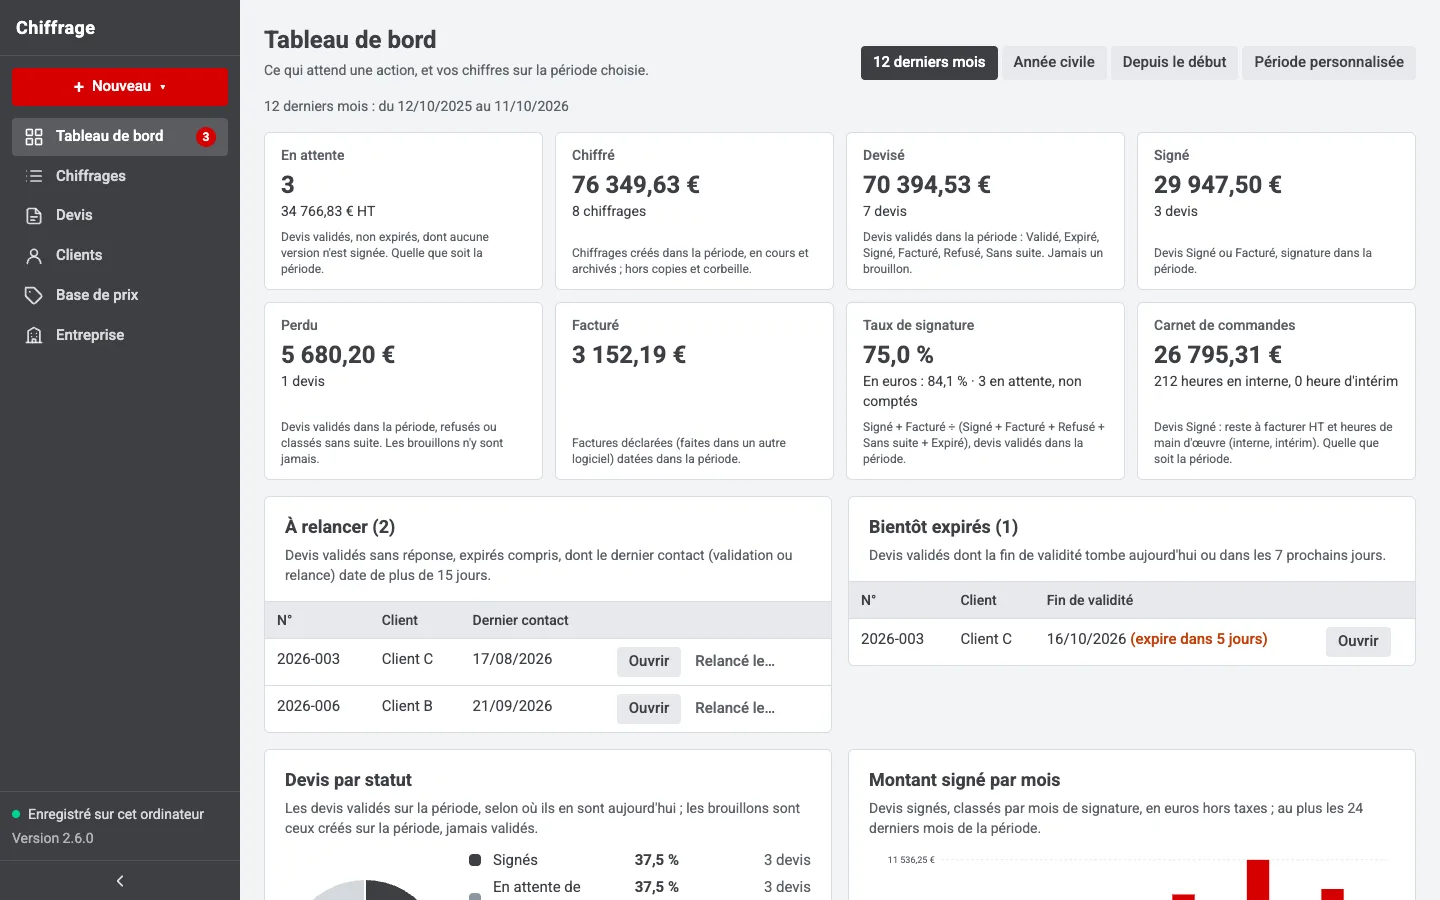Switch to Année civile period

click(x=1054, y=62)
